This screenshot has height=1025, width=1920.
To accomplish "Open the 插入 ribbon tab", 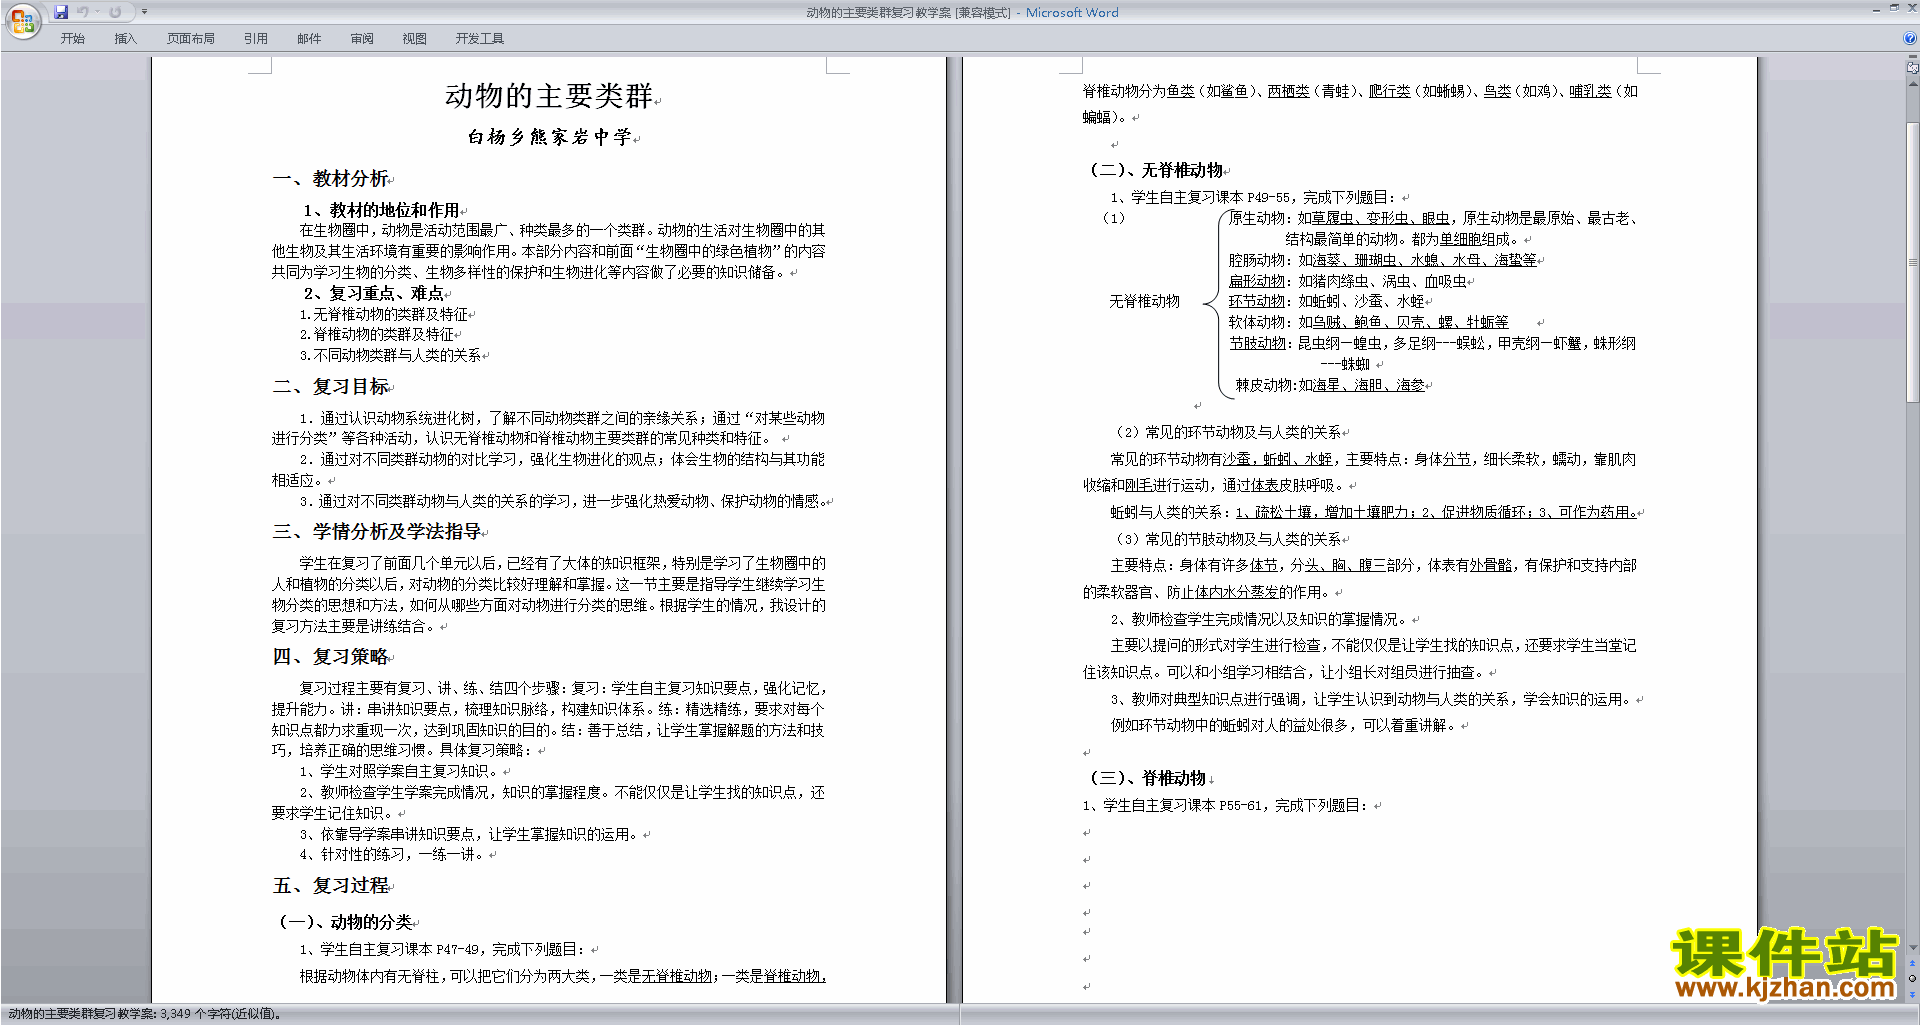I will click(125, 39).
